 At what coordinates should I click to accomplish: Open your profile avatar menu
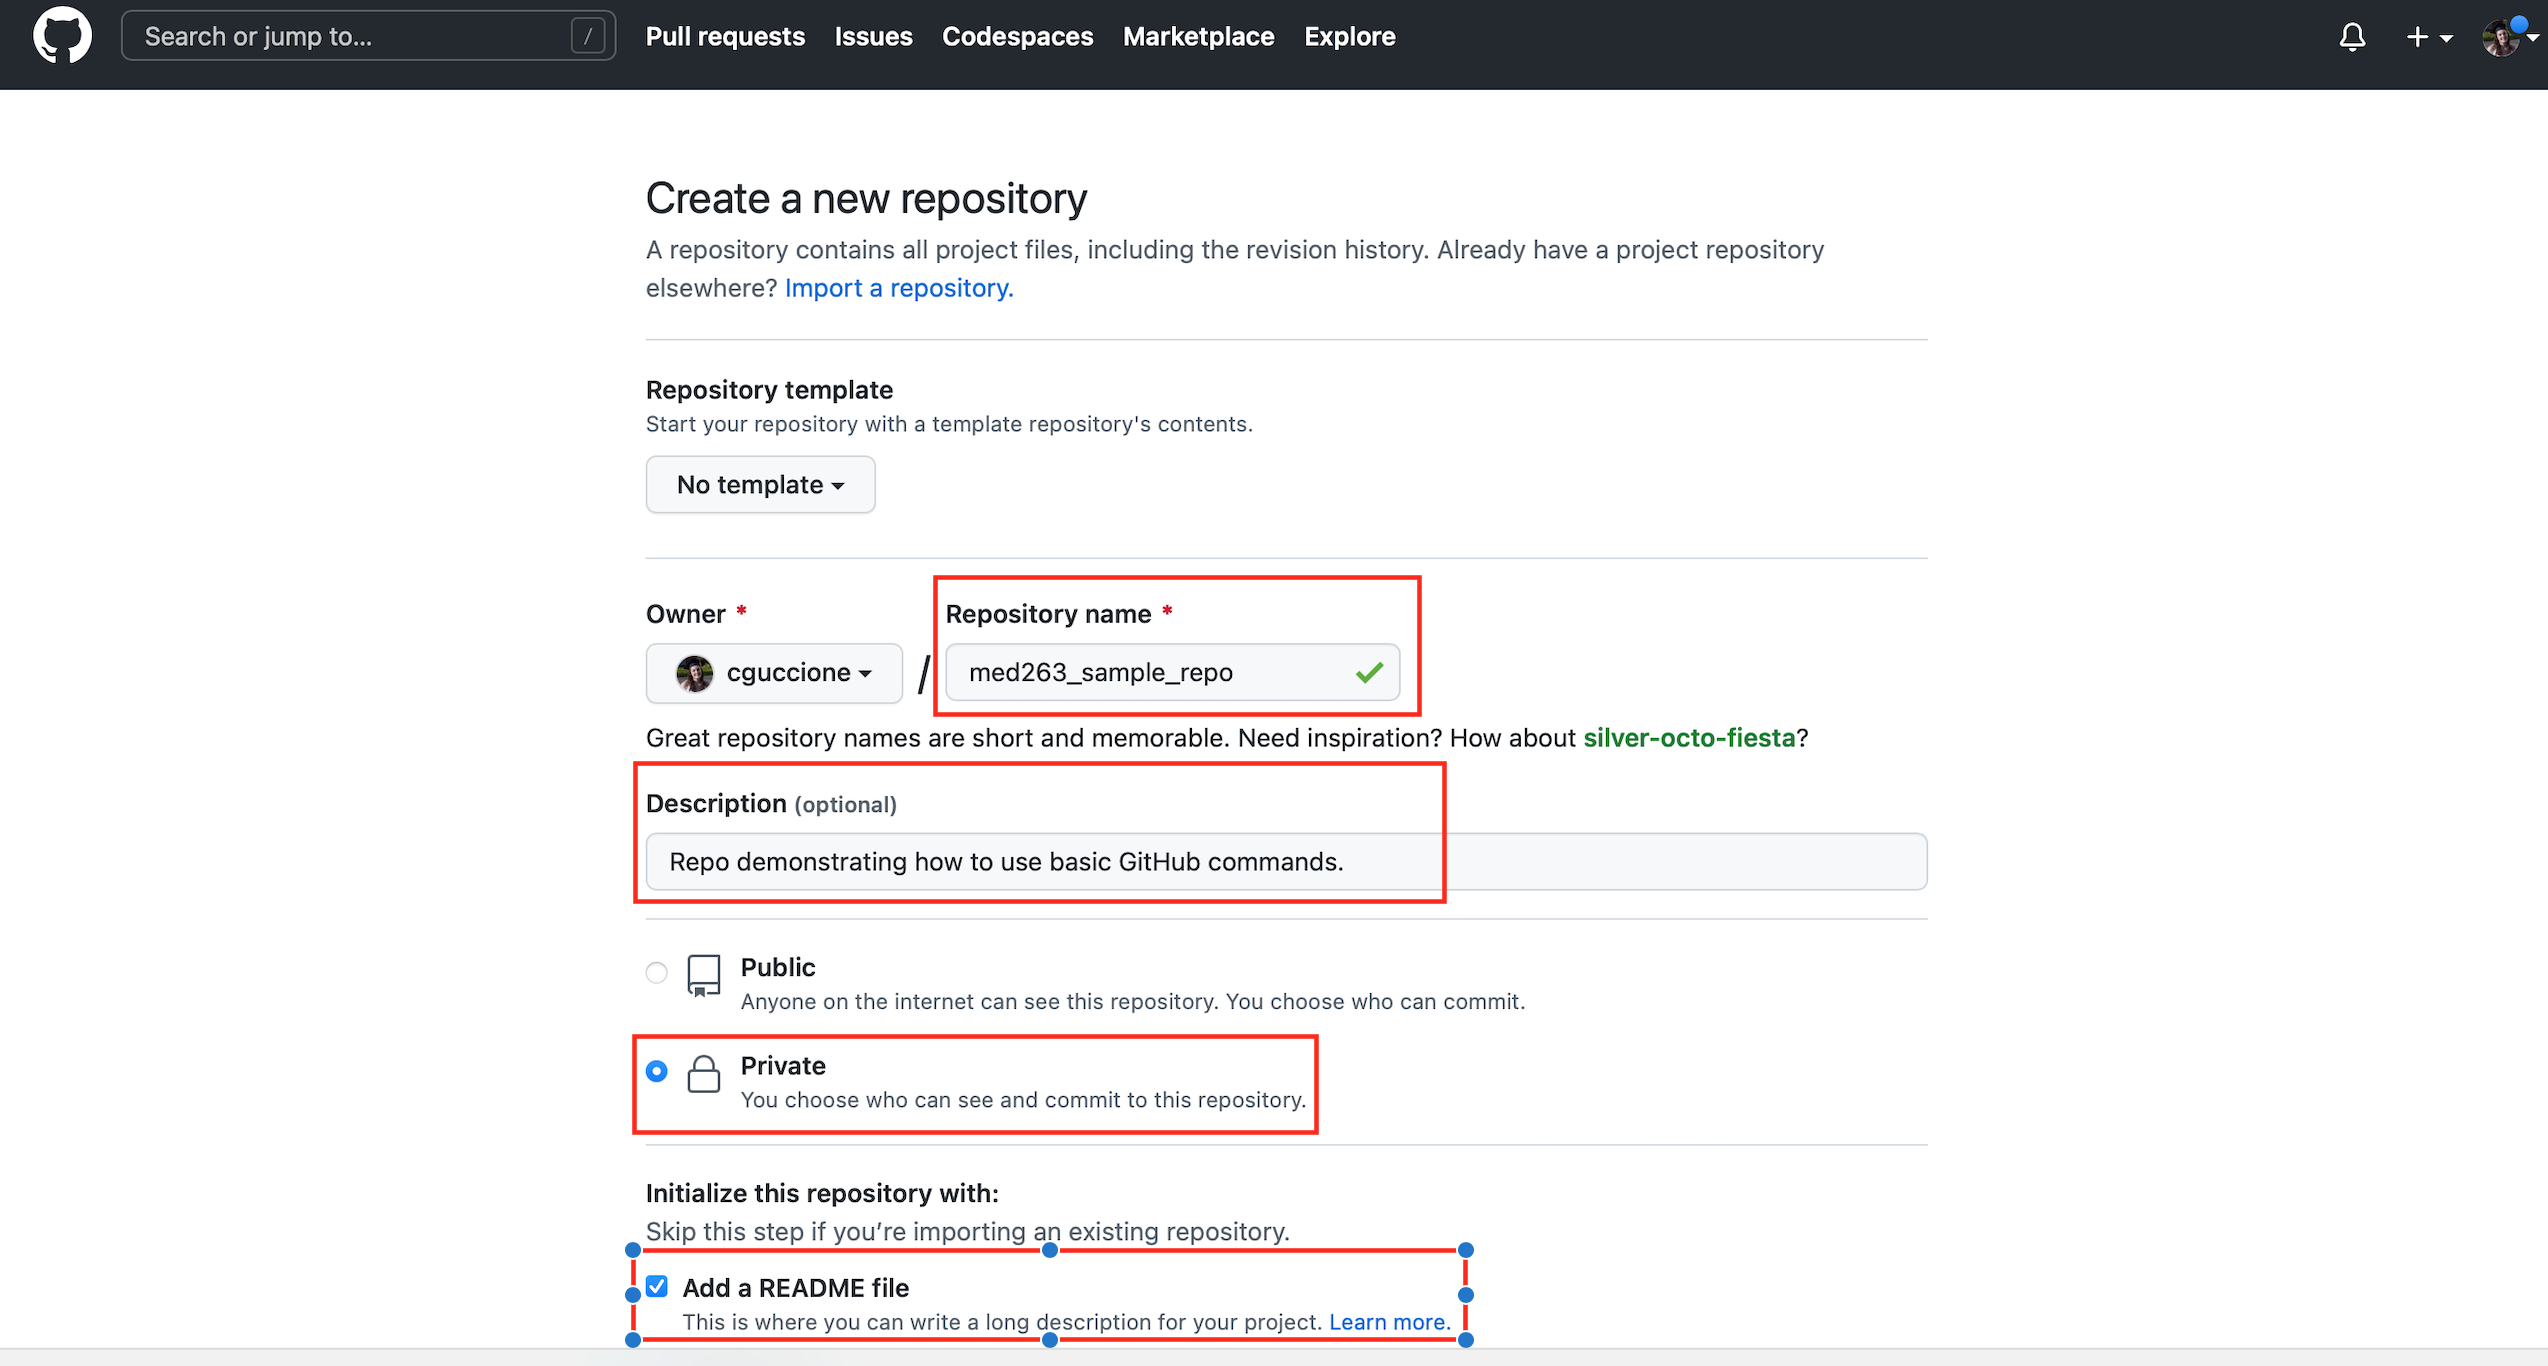pos(2506,36)
